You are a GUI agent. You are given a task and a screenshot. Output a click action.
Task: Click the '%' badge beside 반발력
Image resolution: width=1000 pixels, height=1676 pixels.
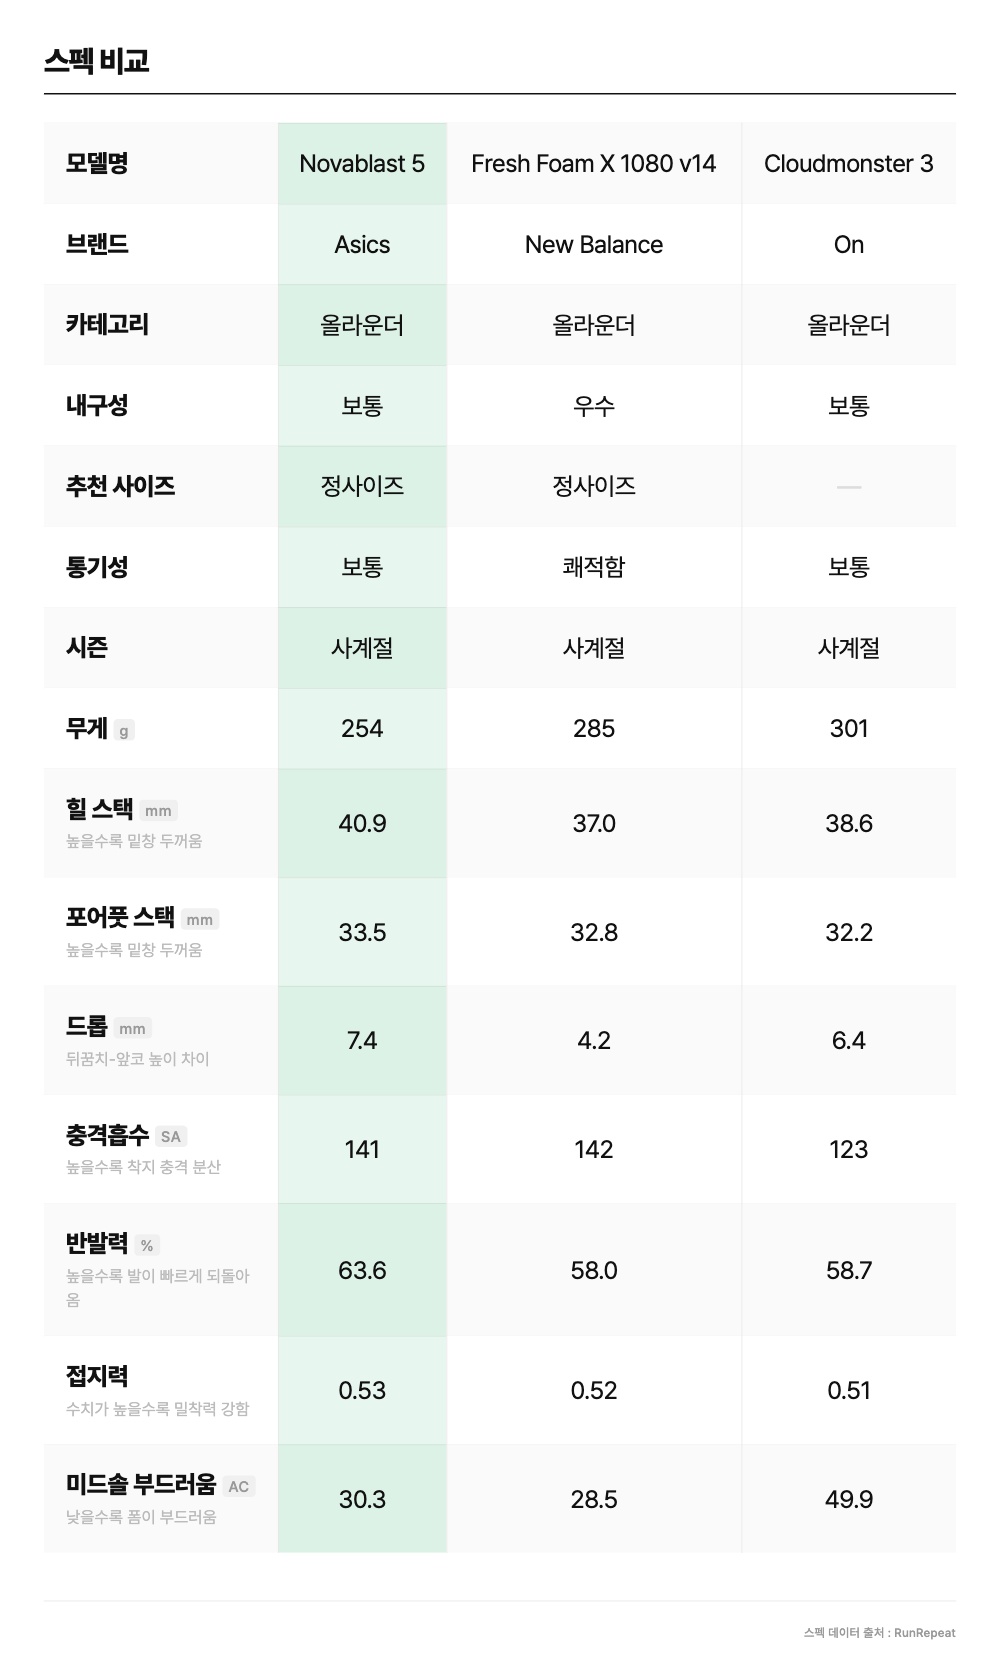coord(147,1246)
